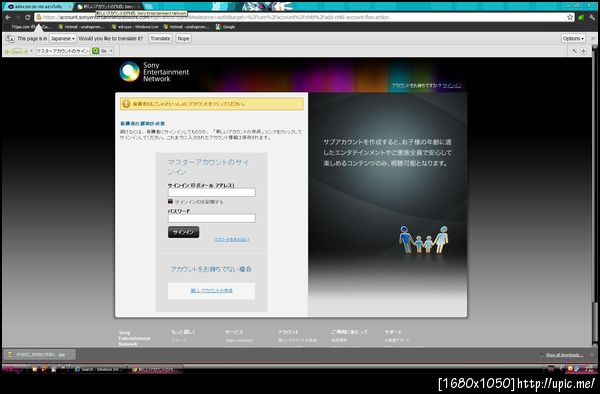The image size is (600, 394).
Task: Click the Search Windows taskbar item
Action: tap(99, 370)
